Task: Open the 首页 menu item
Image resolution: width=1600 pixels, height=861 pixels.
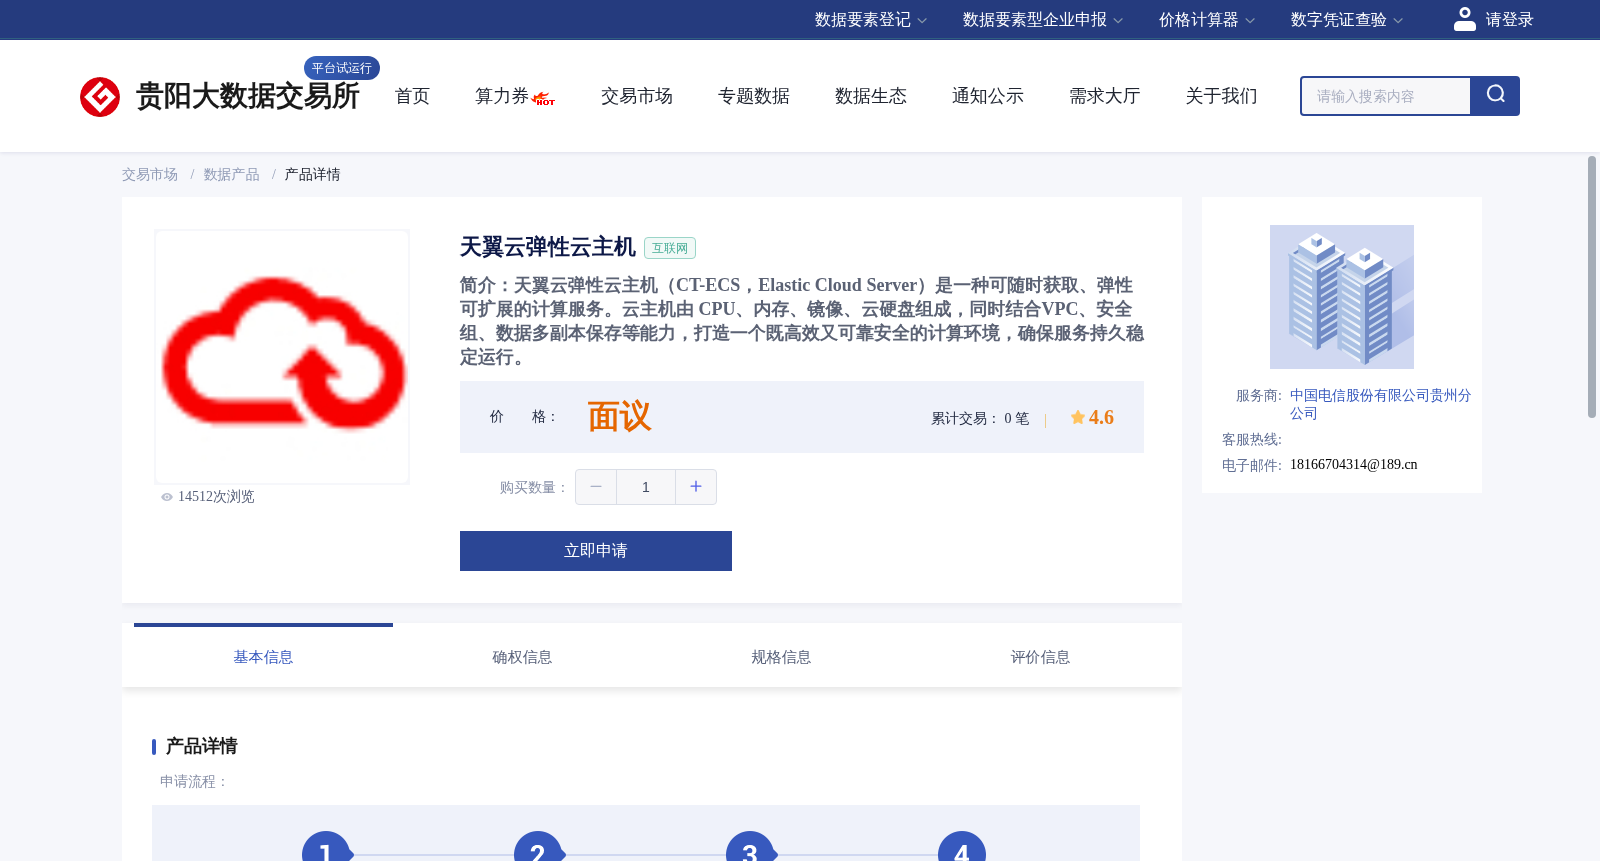Action: click(x=412, y=96)
